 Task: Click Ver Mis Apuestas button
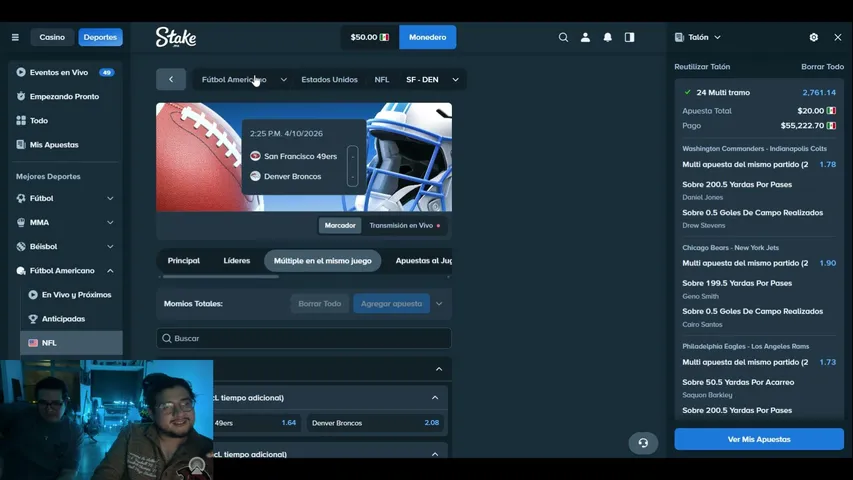759,439
